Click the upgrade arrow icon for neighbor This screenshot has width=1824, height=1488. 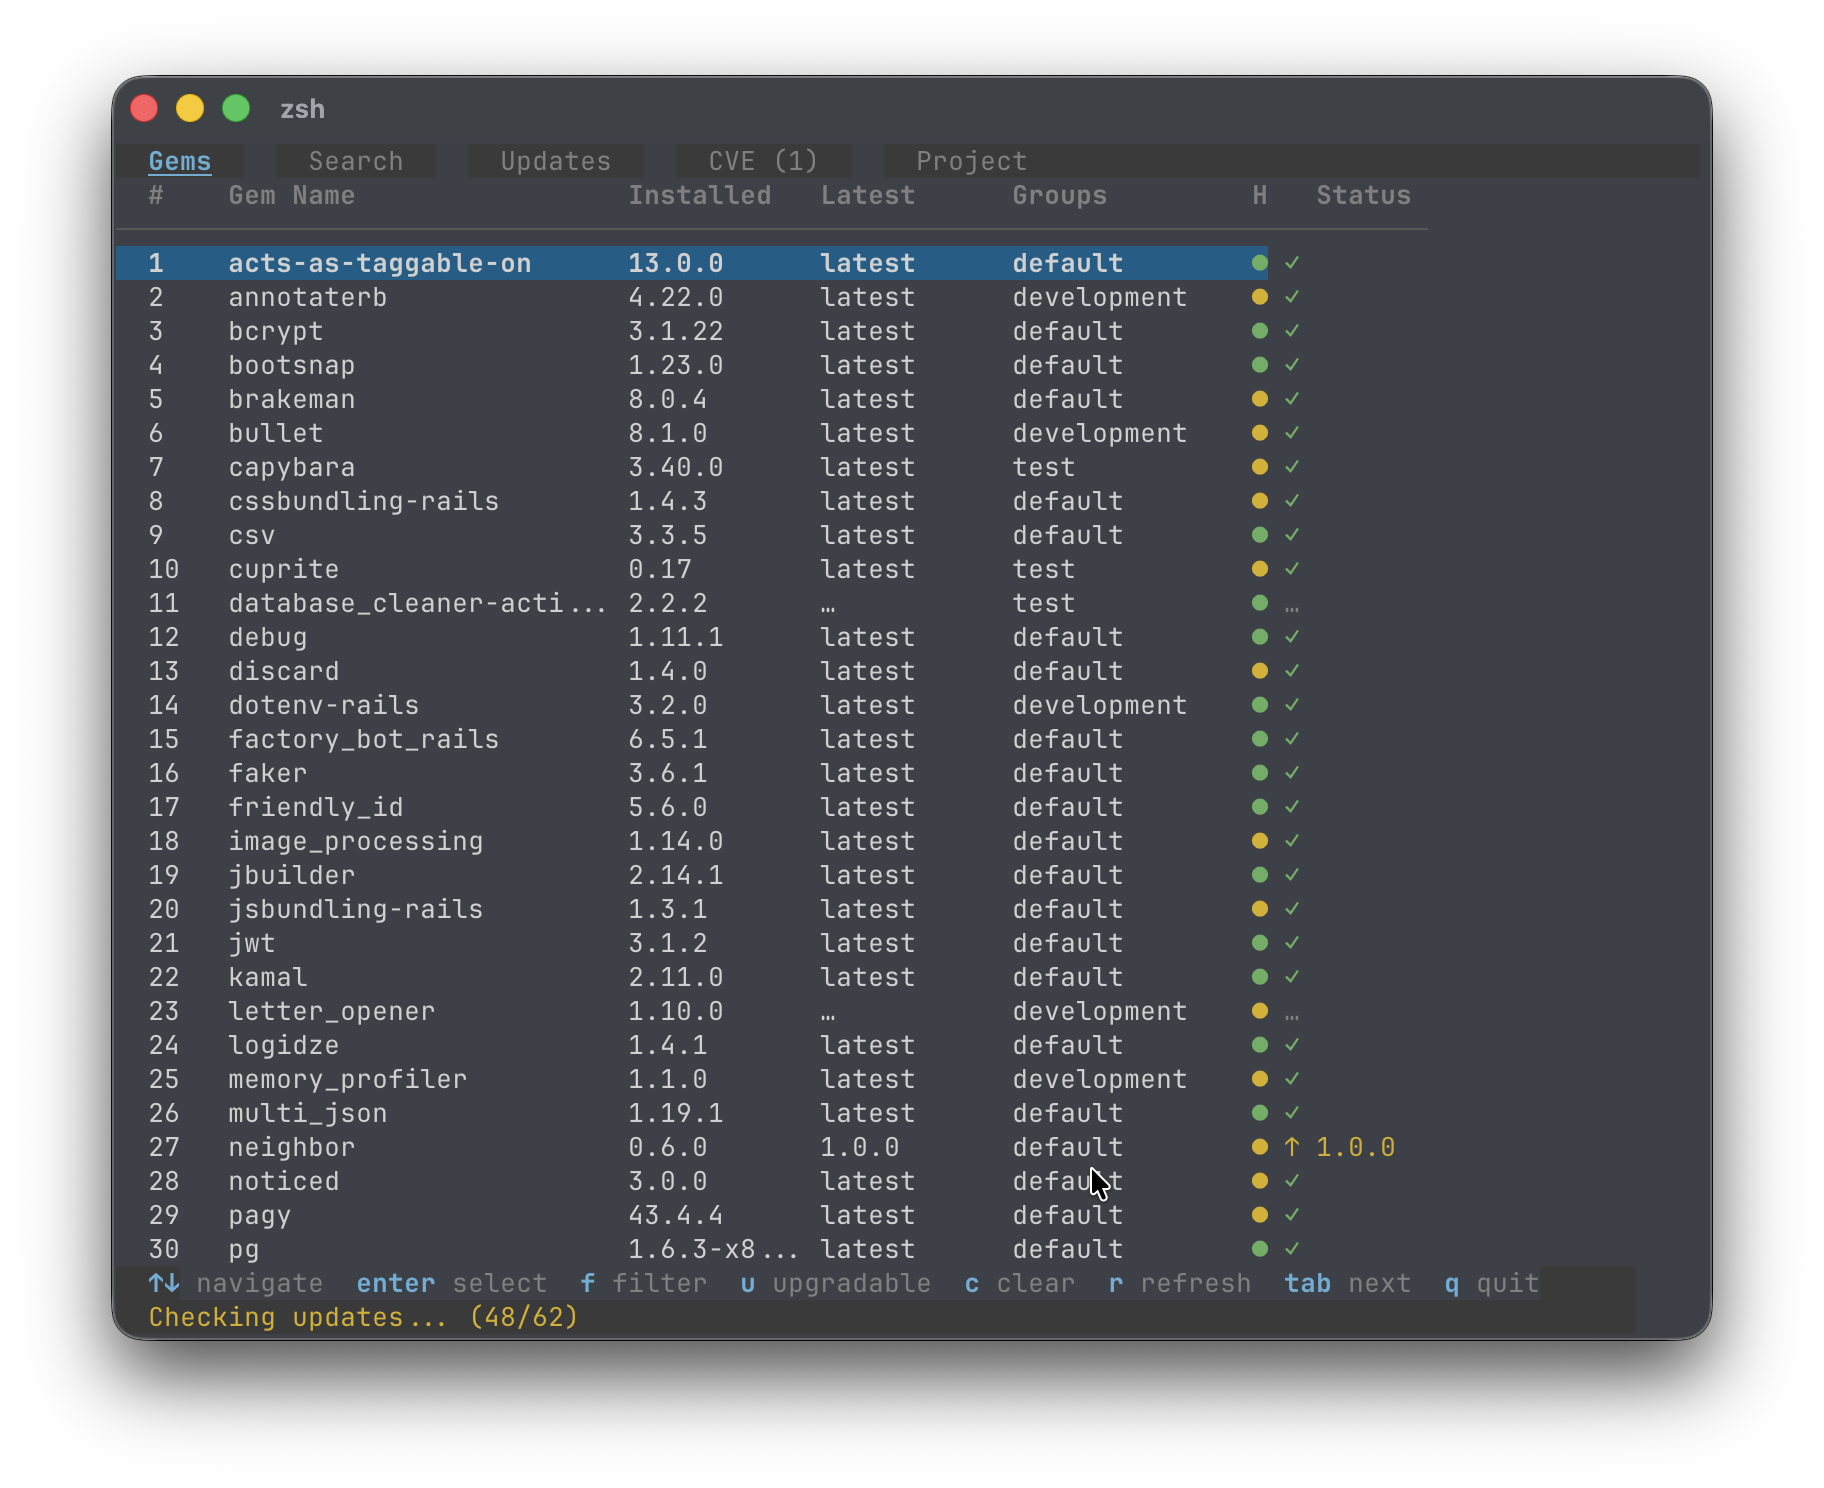point(1292,1147)
